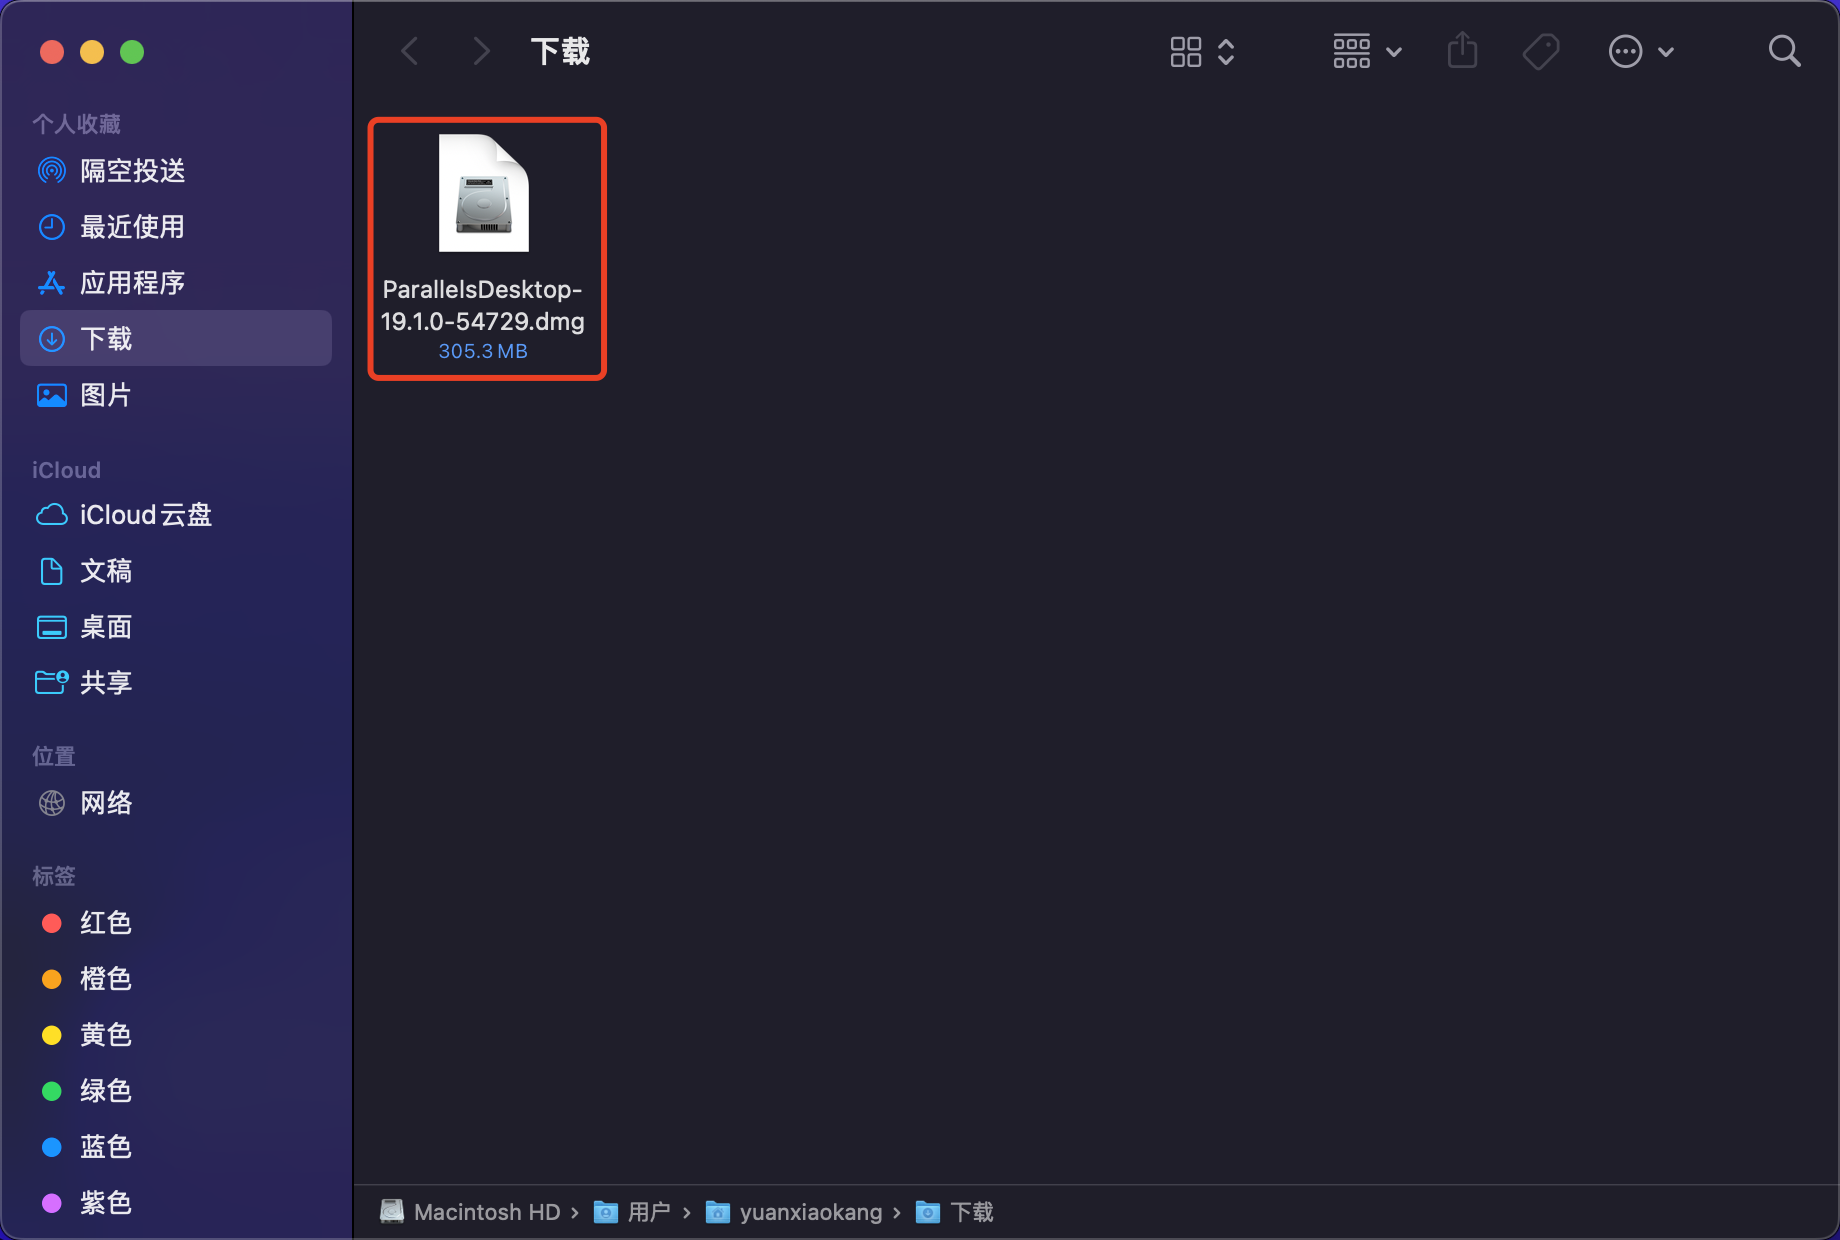Click the 下载 window title
Viewport: 1840px width, 1240px height.
pos(560,52)
